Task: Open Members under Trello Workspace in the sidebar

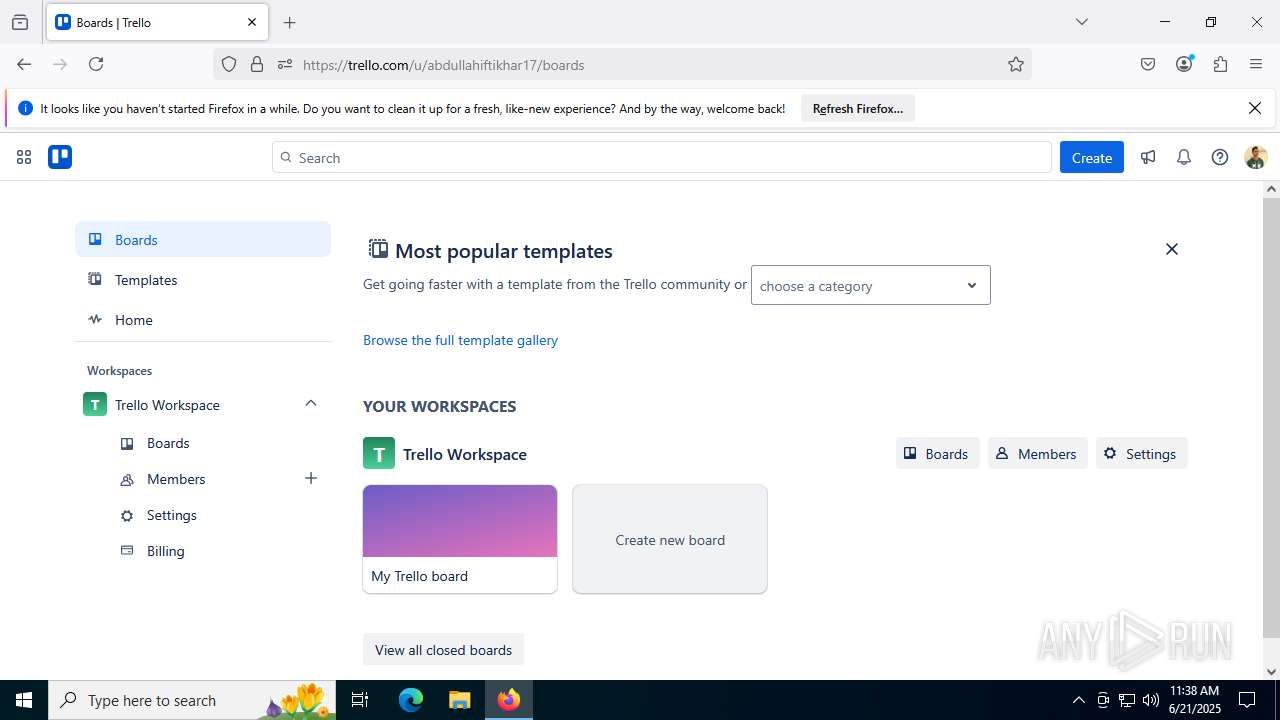Action: click(x=176, y=479)
